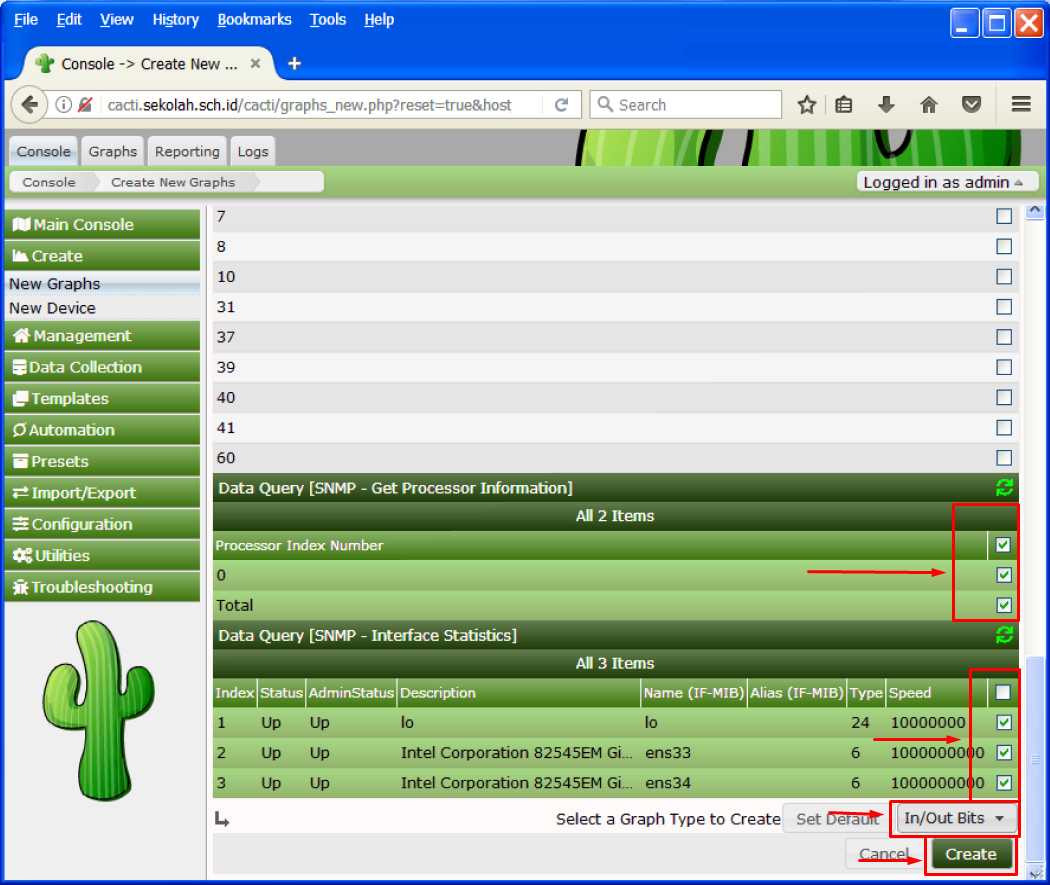Bookmark this page with the star icon
The width and height of the screenshot is (1050, 885).
[806, 105]
